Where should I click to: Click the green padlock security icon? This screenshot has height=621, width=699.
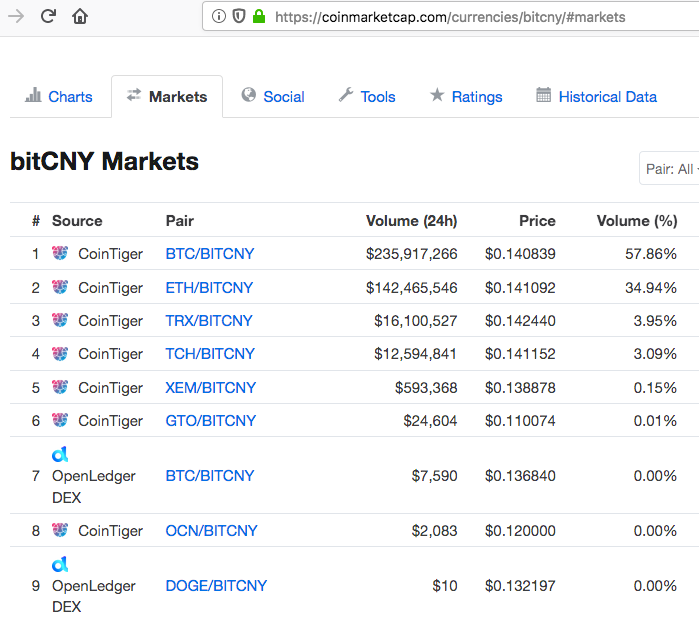(x=259, y=16)
